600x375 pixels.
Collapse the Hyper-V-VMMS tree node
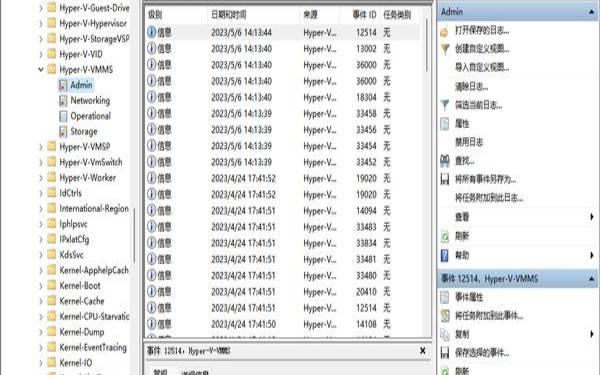(41, 70)
